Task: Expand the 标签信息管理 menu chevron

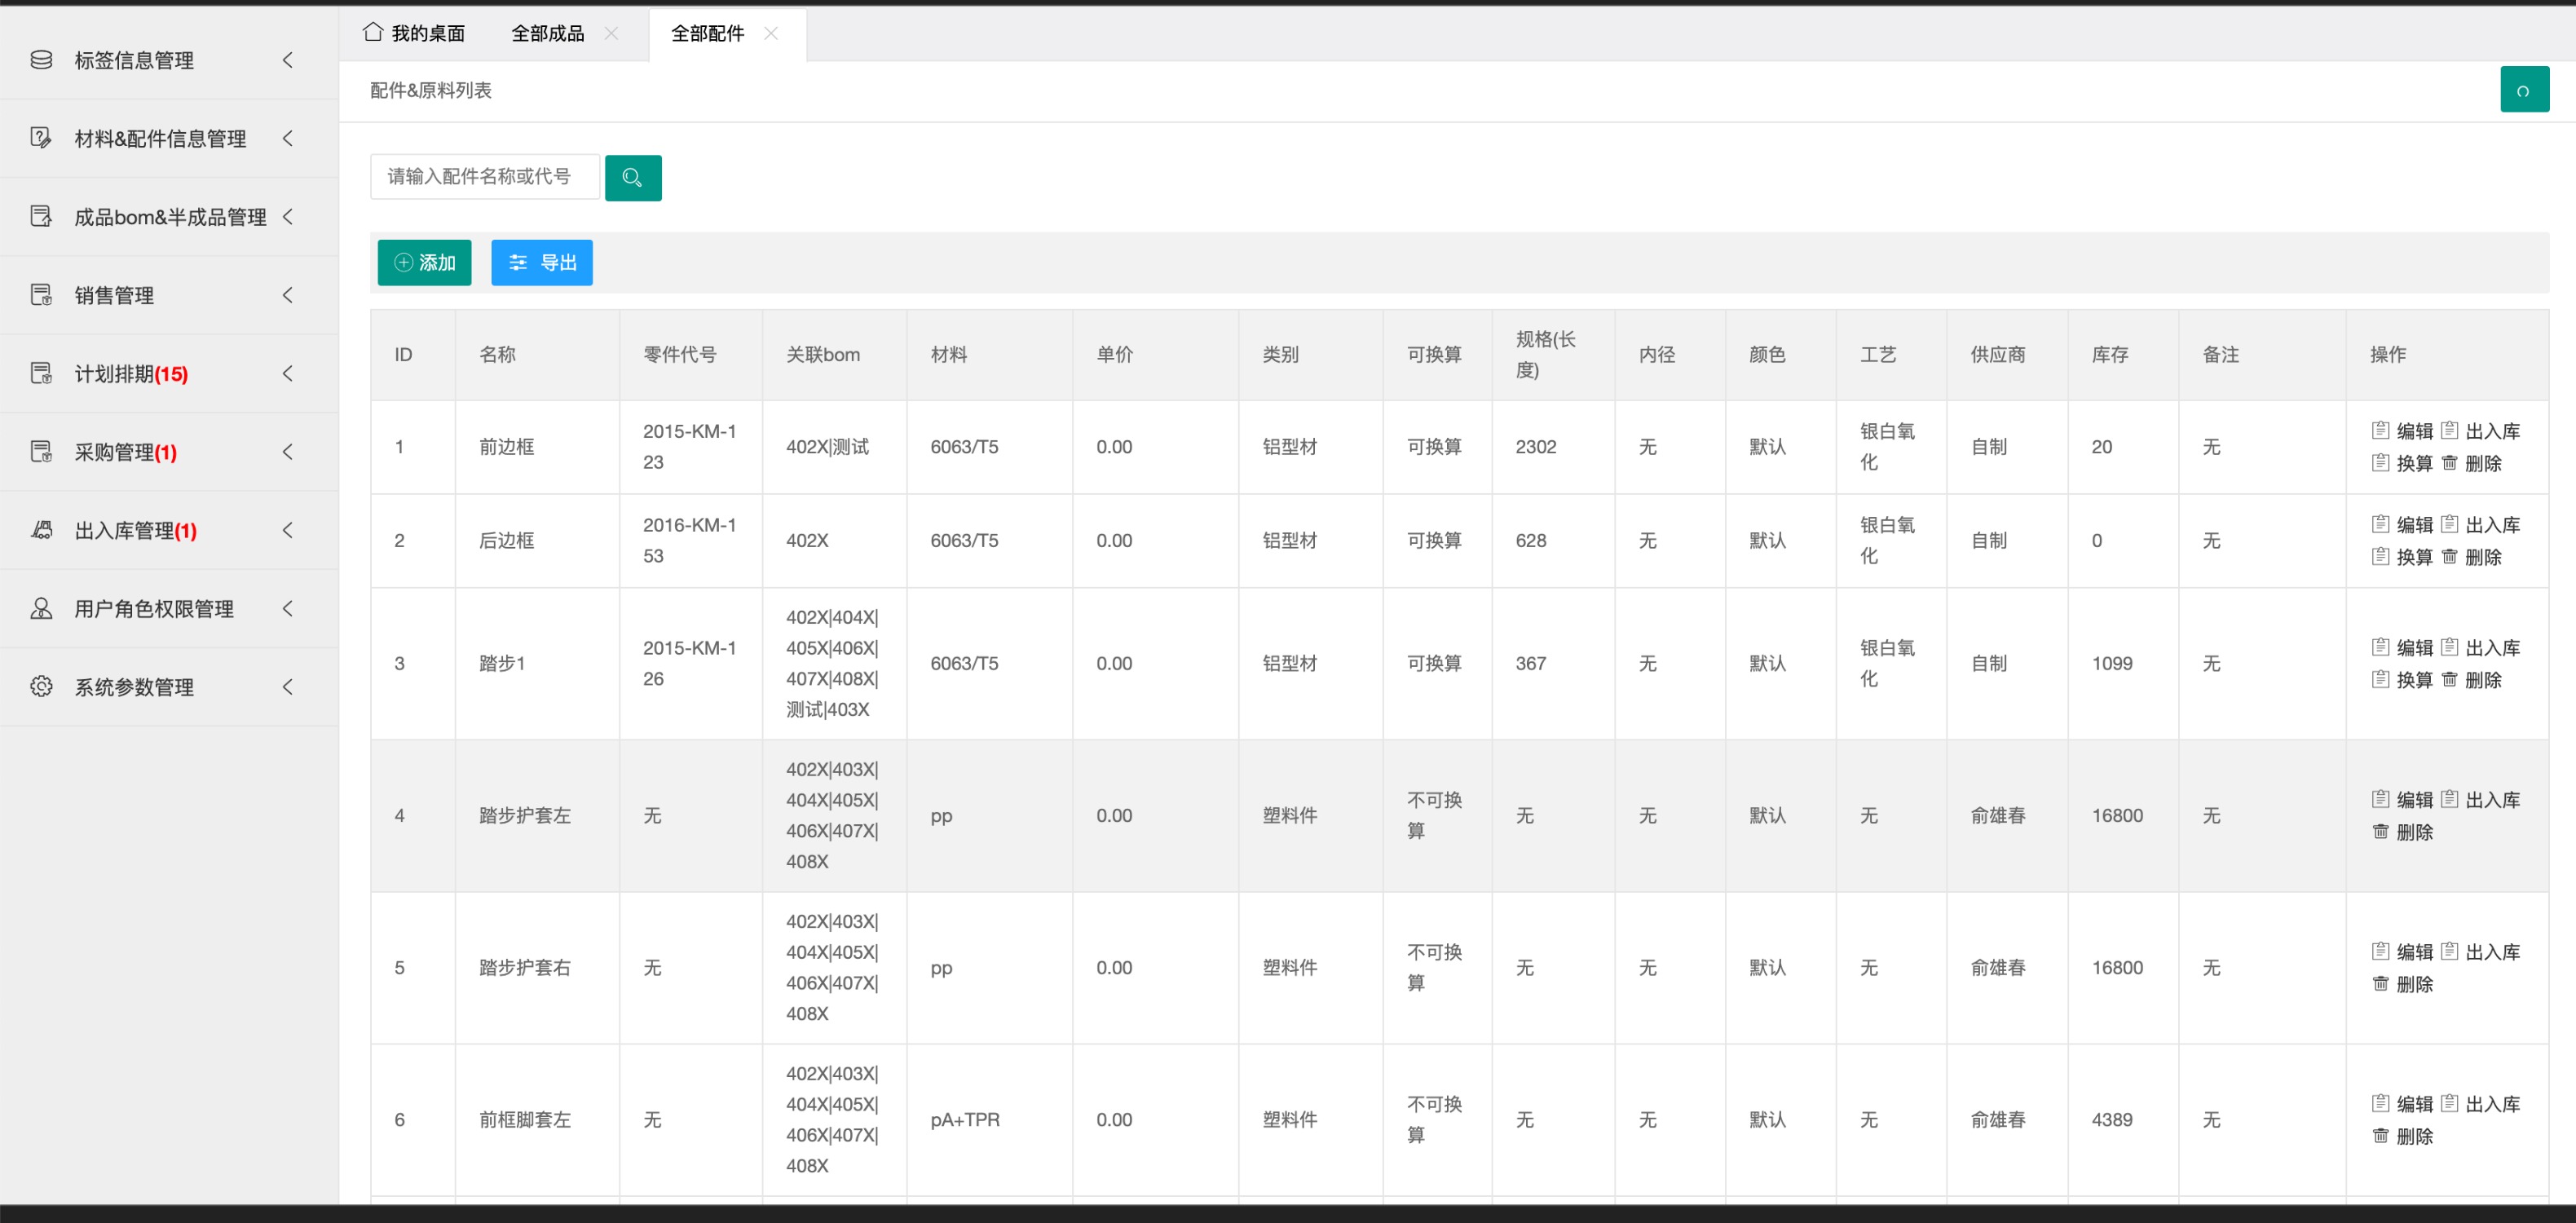Action: (x=288, y=60)
